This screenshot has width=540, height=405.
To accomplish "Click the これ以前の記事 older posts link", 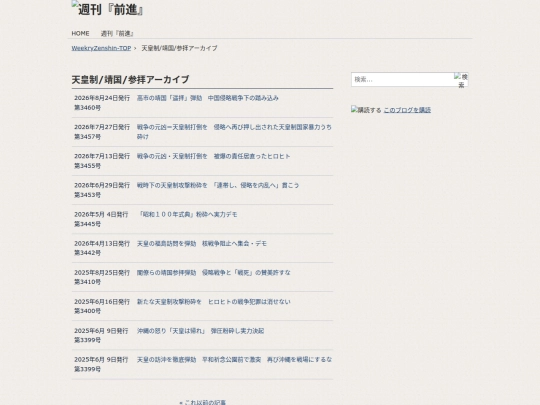I will click(202, 402).
